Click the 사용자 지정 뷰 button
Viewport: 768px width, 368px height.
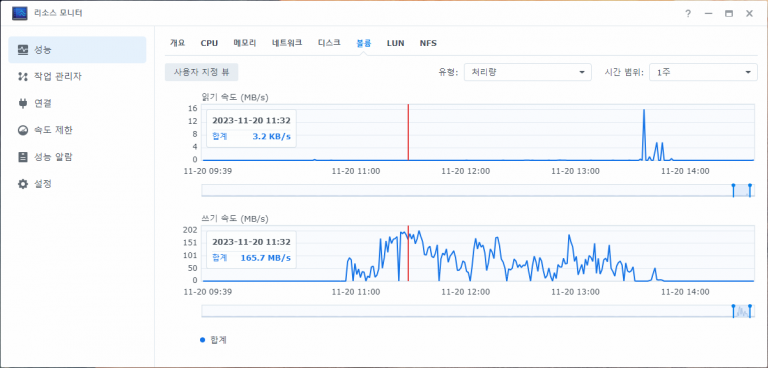tap(201, 72)
